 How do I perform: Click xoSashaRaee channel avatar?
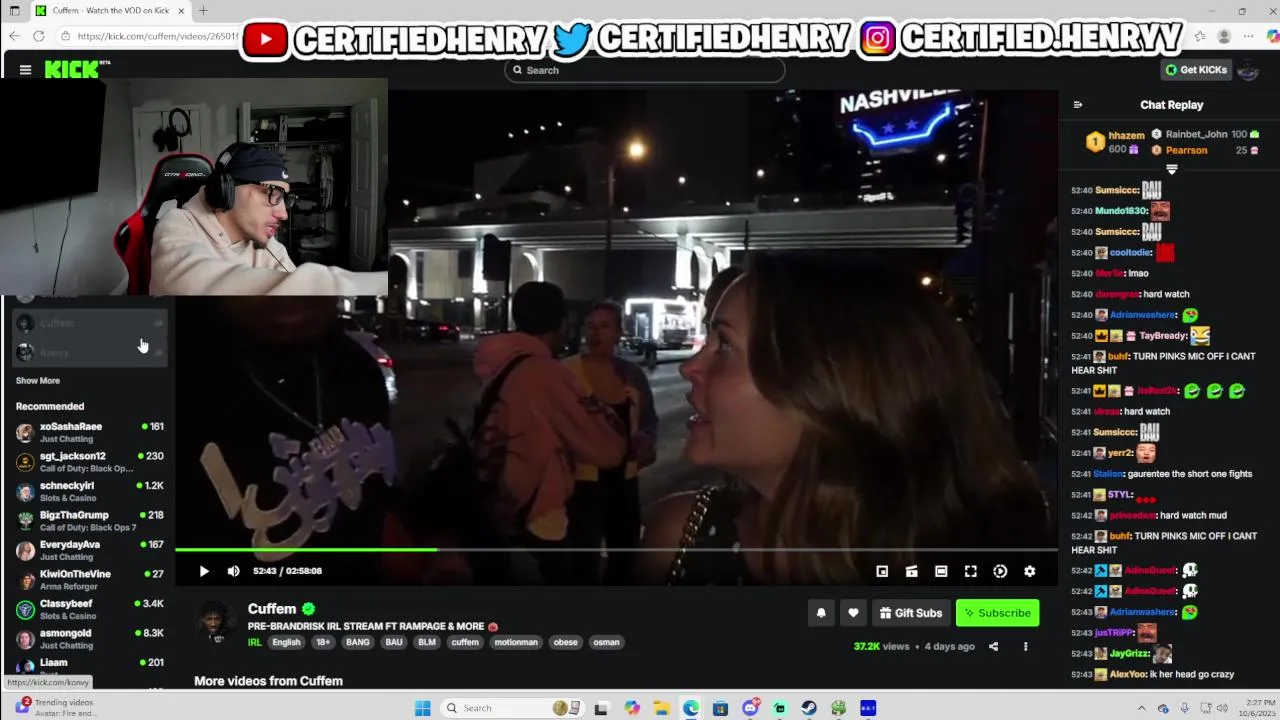25,433
